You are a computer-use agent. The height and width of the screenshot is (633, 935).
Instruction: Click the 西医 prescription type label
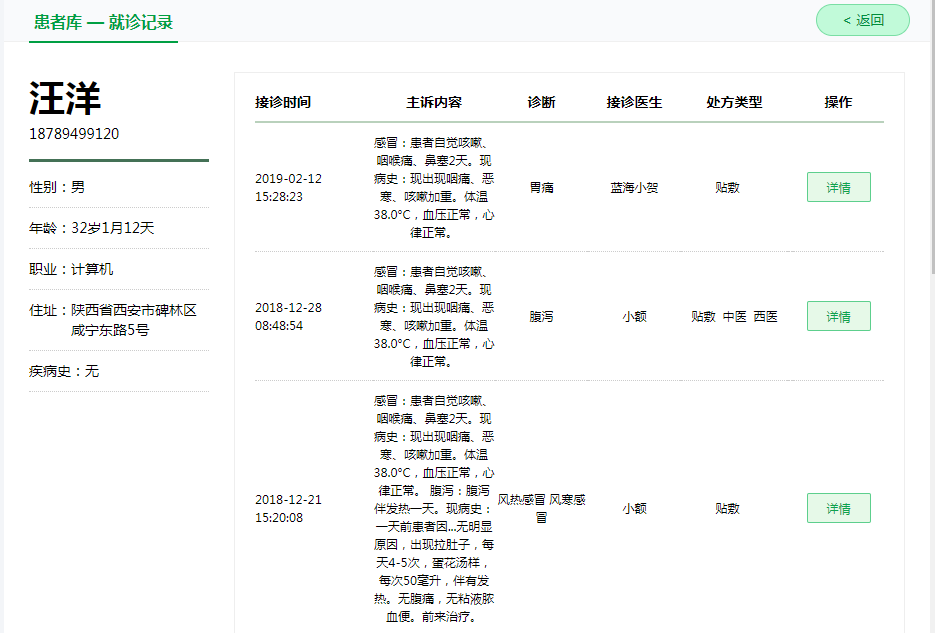point(765,316)
